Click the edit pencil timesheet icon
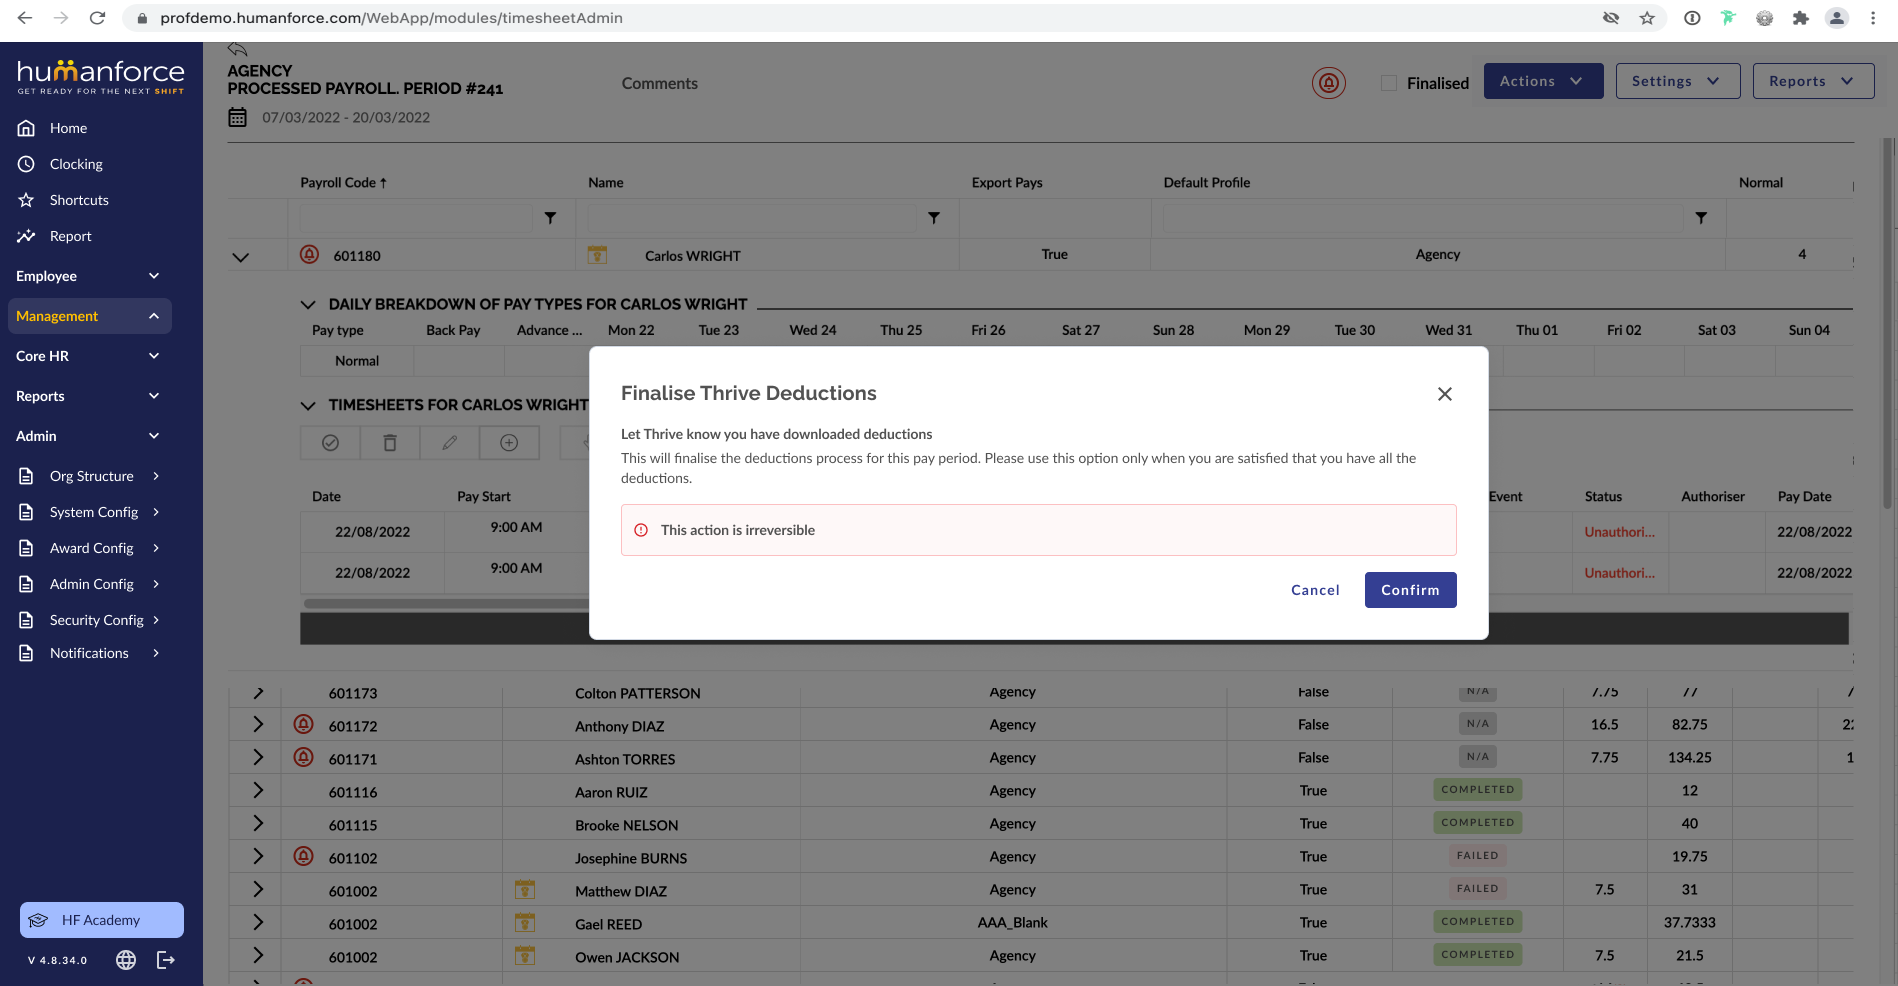Screen dimensions: 1898x986 tap(450, 443)
